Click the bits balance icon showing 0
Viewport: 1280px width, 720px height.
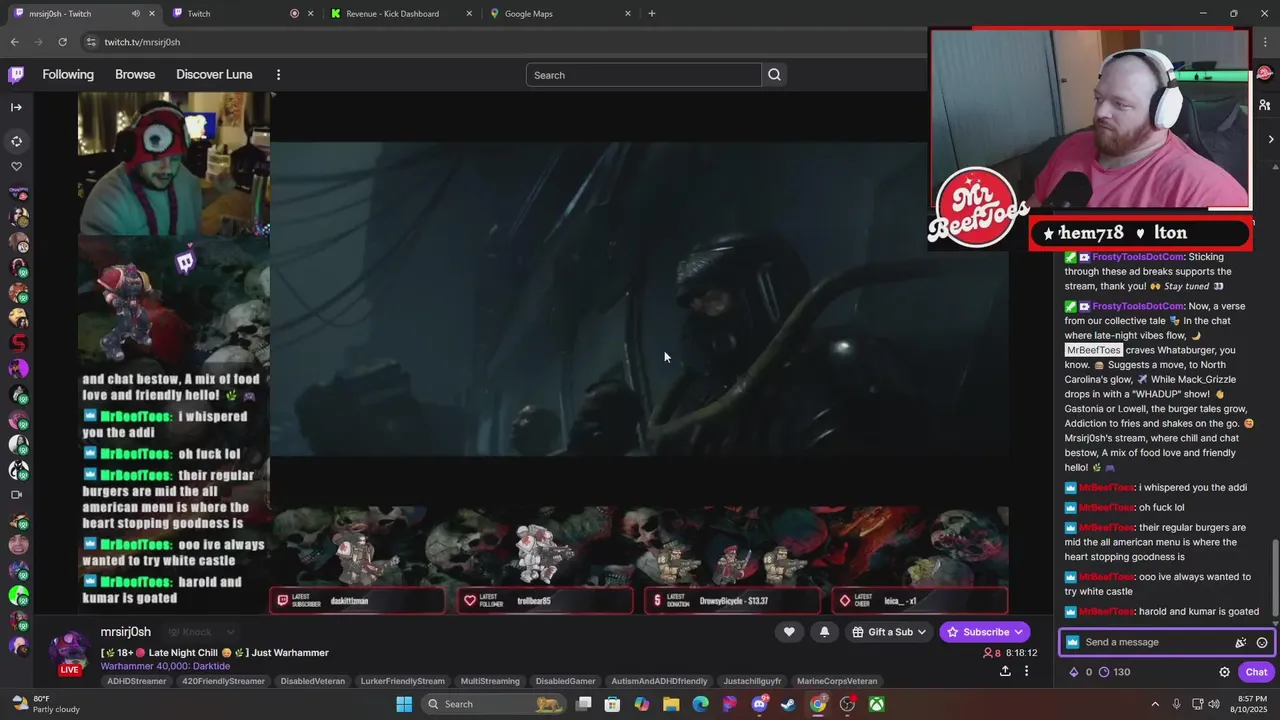pyautogui.click(x=1080, y=672)
